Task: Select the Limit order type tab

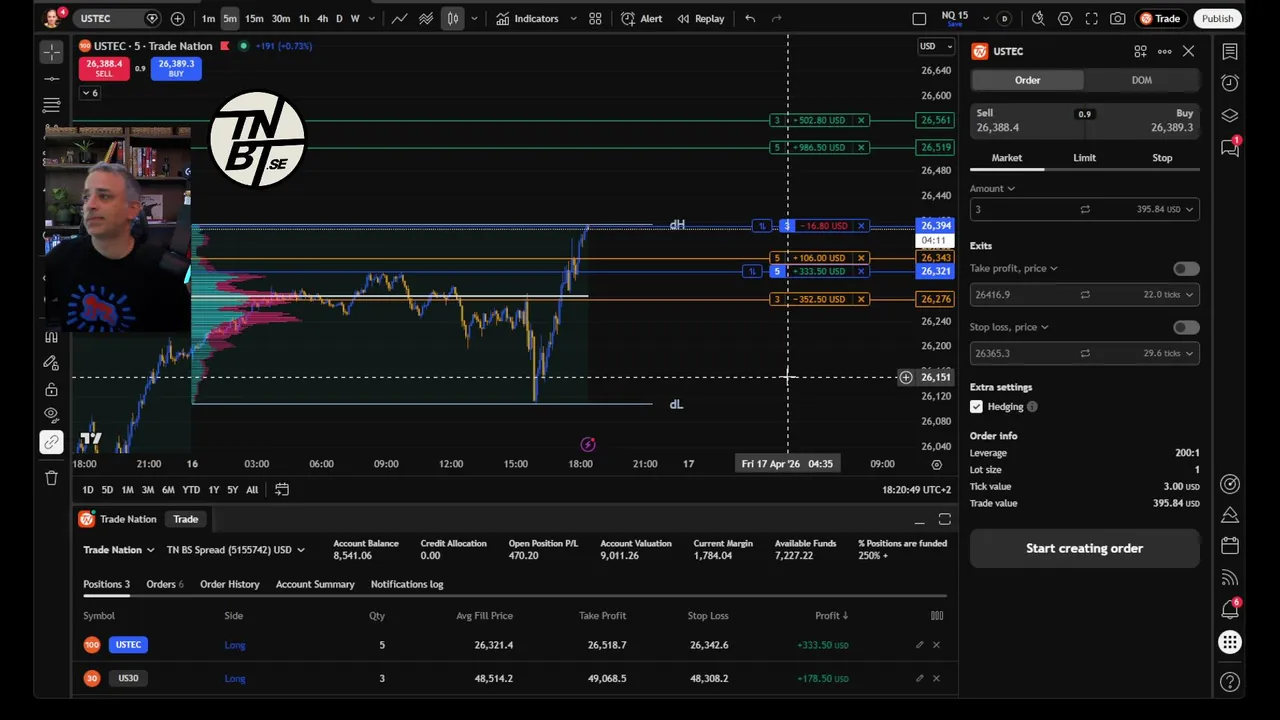Action: coord(1084,158)
